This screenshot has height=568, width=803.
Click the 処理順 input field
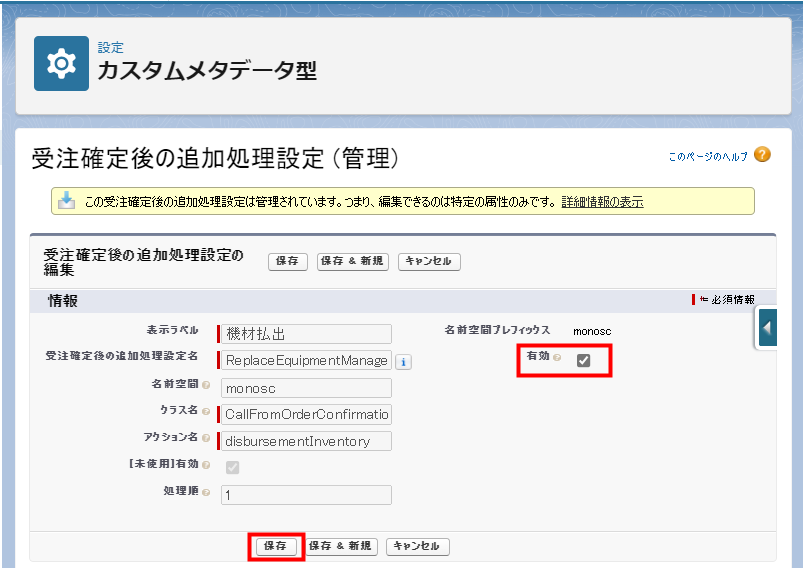[305, 495]
